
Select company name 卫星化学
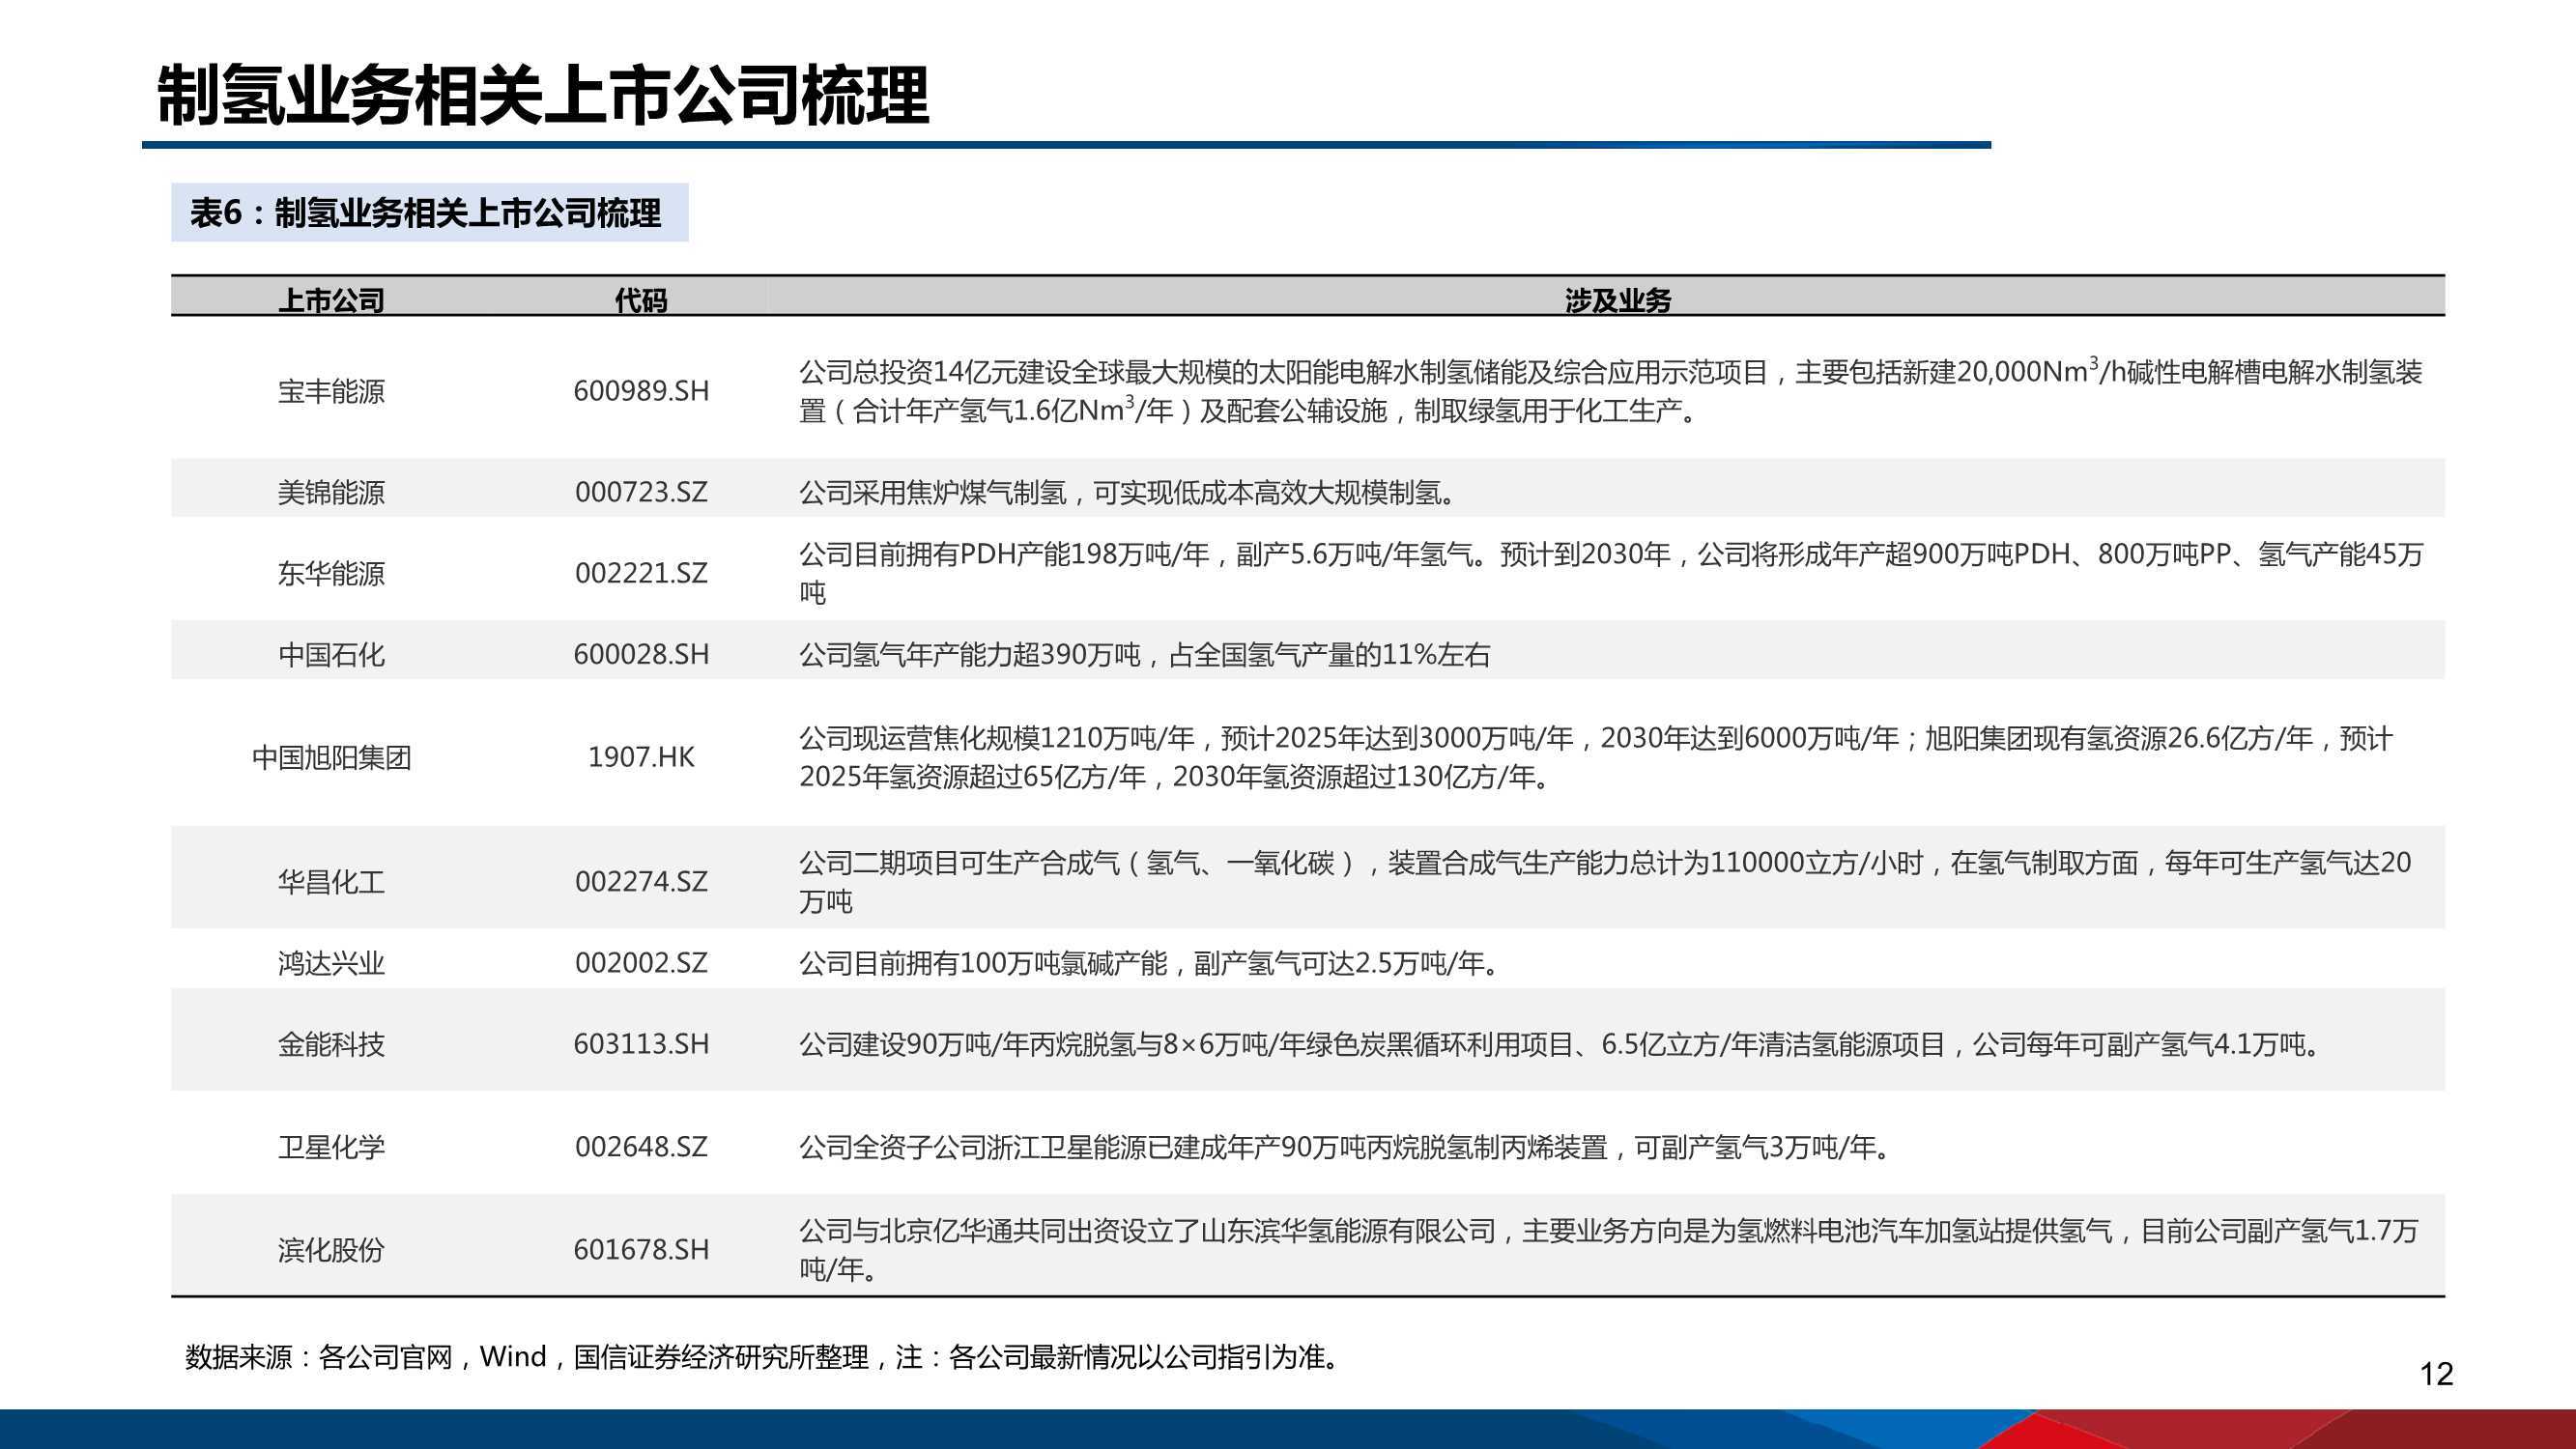point(331,1146)
